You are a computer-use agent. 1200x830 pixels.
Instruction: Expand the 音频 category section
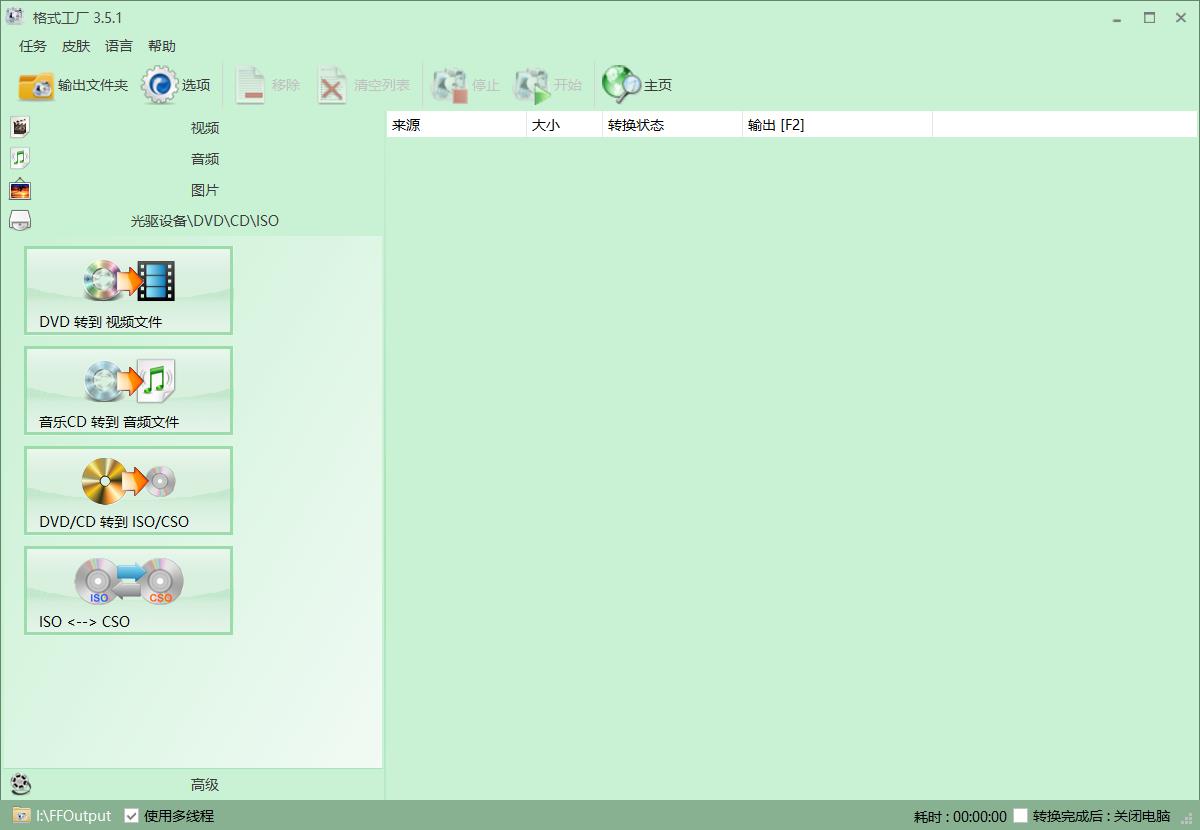204,159
